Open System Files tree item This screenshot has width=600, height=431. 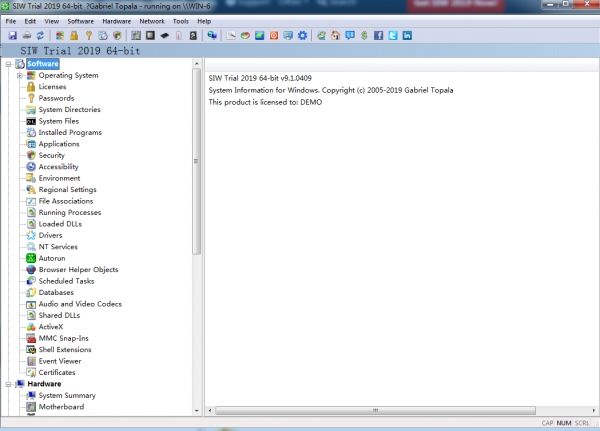tap(59, 121)
